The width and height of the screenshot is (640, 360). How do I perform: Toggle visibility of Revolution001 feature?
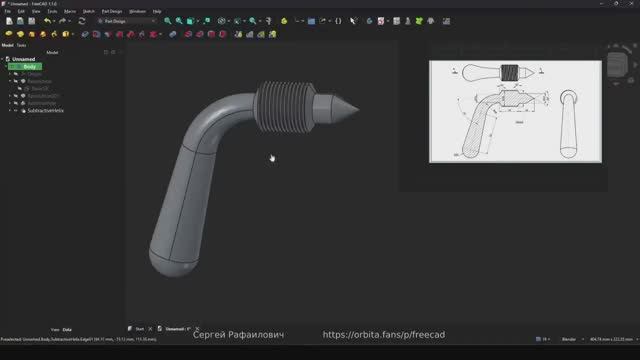16,96
